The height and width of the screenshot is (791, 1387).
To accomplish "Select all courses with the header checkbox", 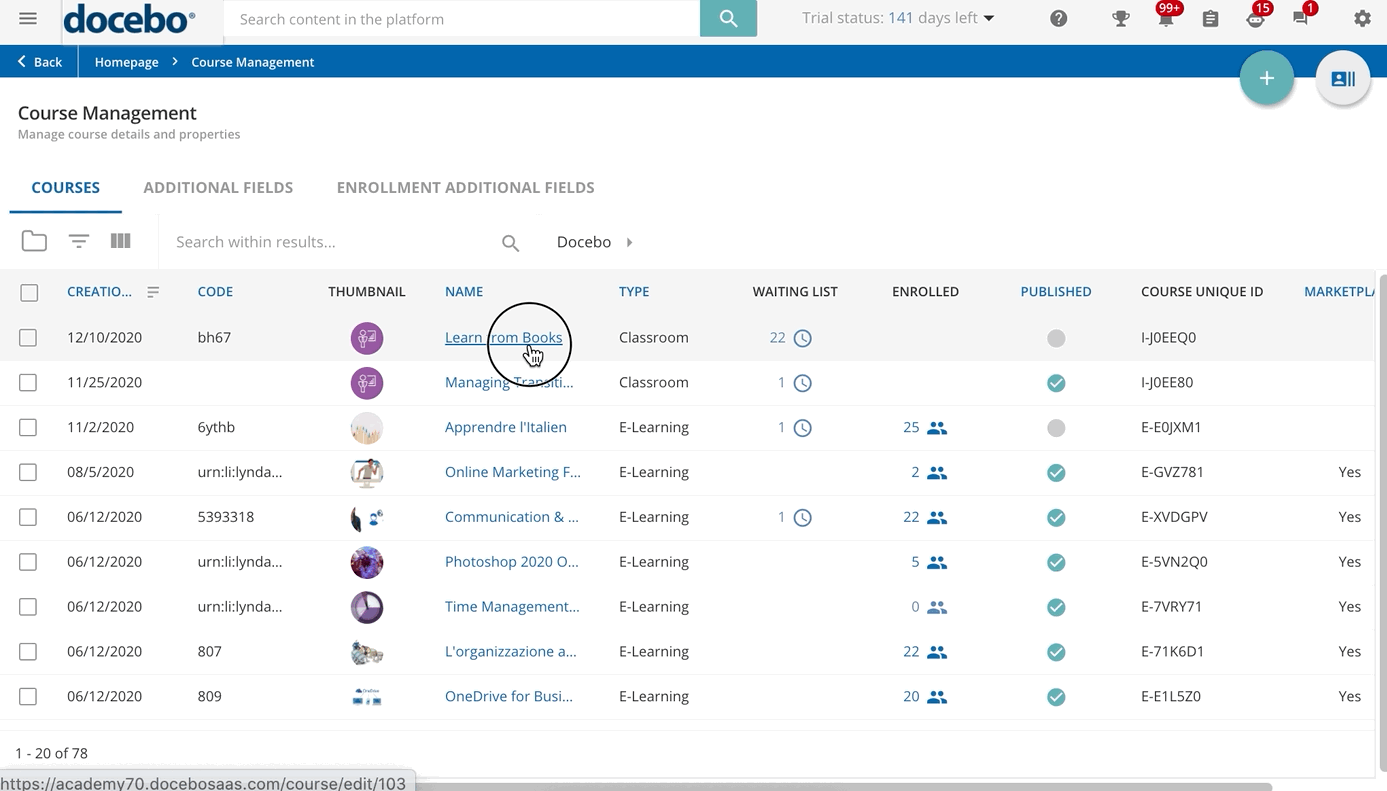I will (x=29, y=292).
